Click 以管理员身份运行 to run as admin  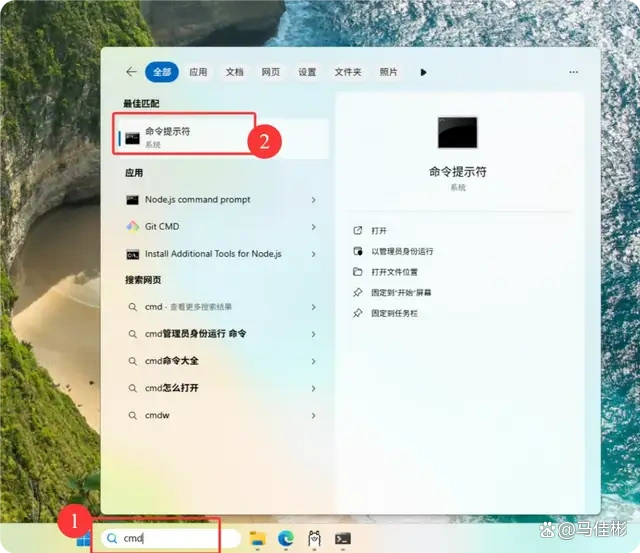pyautogui.click(x=402, y=251)
